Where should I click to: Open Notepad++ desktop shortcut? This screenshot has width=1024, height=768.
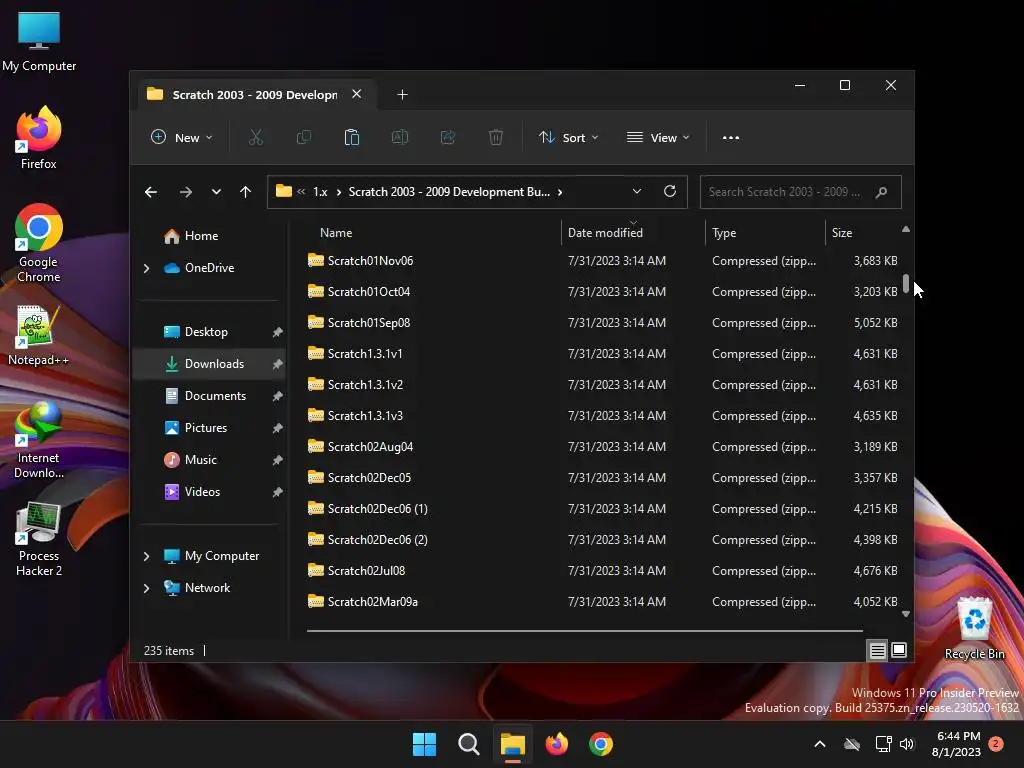click(x=39, y=334)
